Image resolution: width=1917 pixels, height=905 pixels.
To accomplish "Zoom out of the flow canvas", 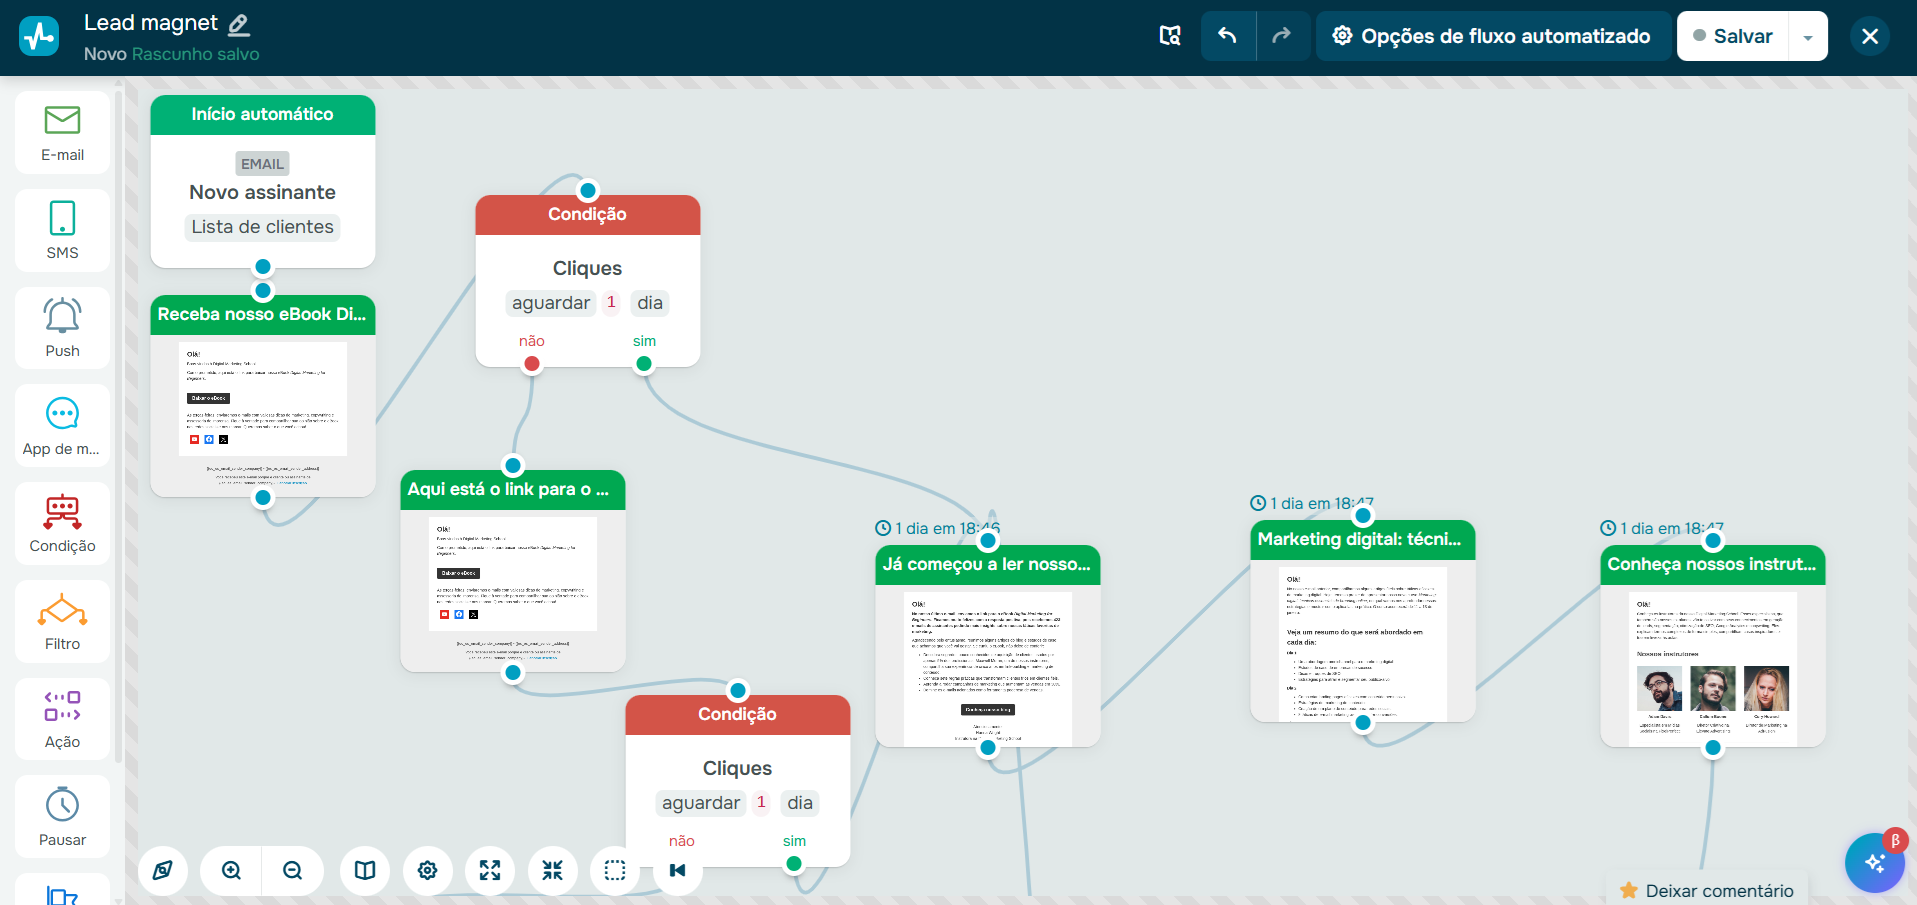I will 292,870.
